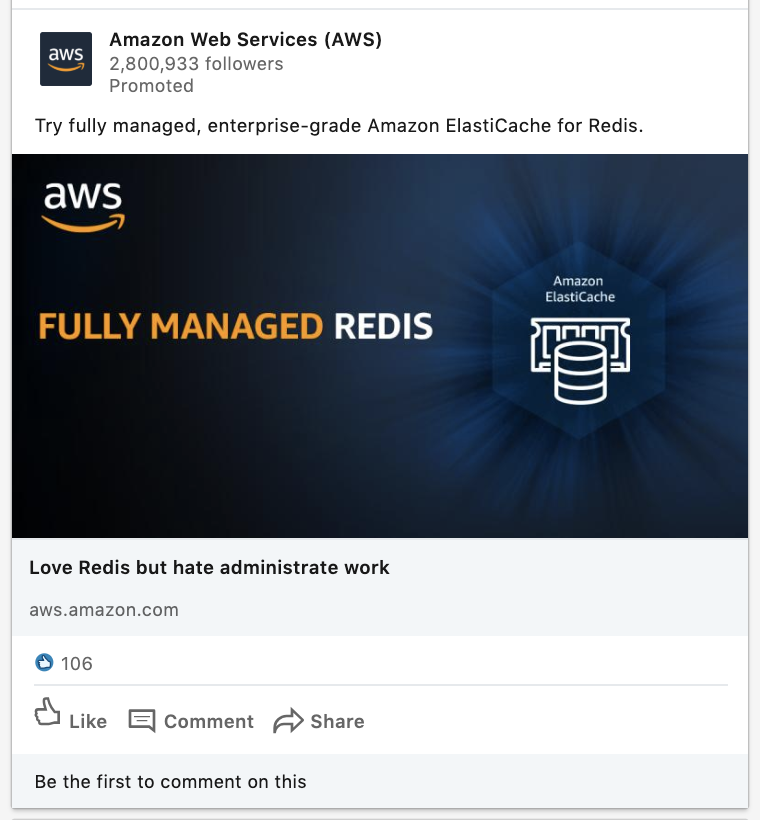Select the thumbs-up icon on the Like action
Viewport: 760px width, 820px height.
[x=47, y=714]
